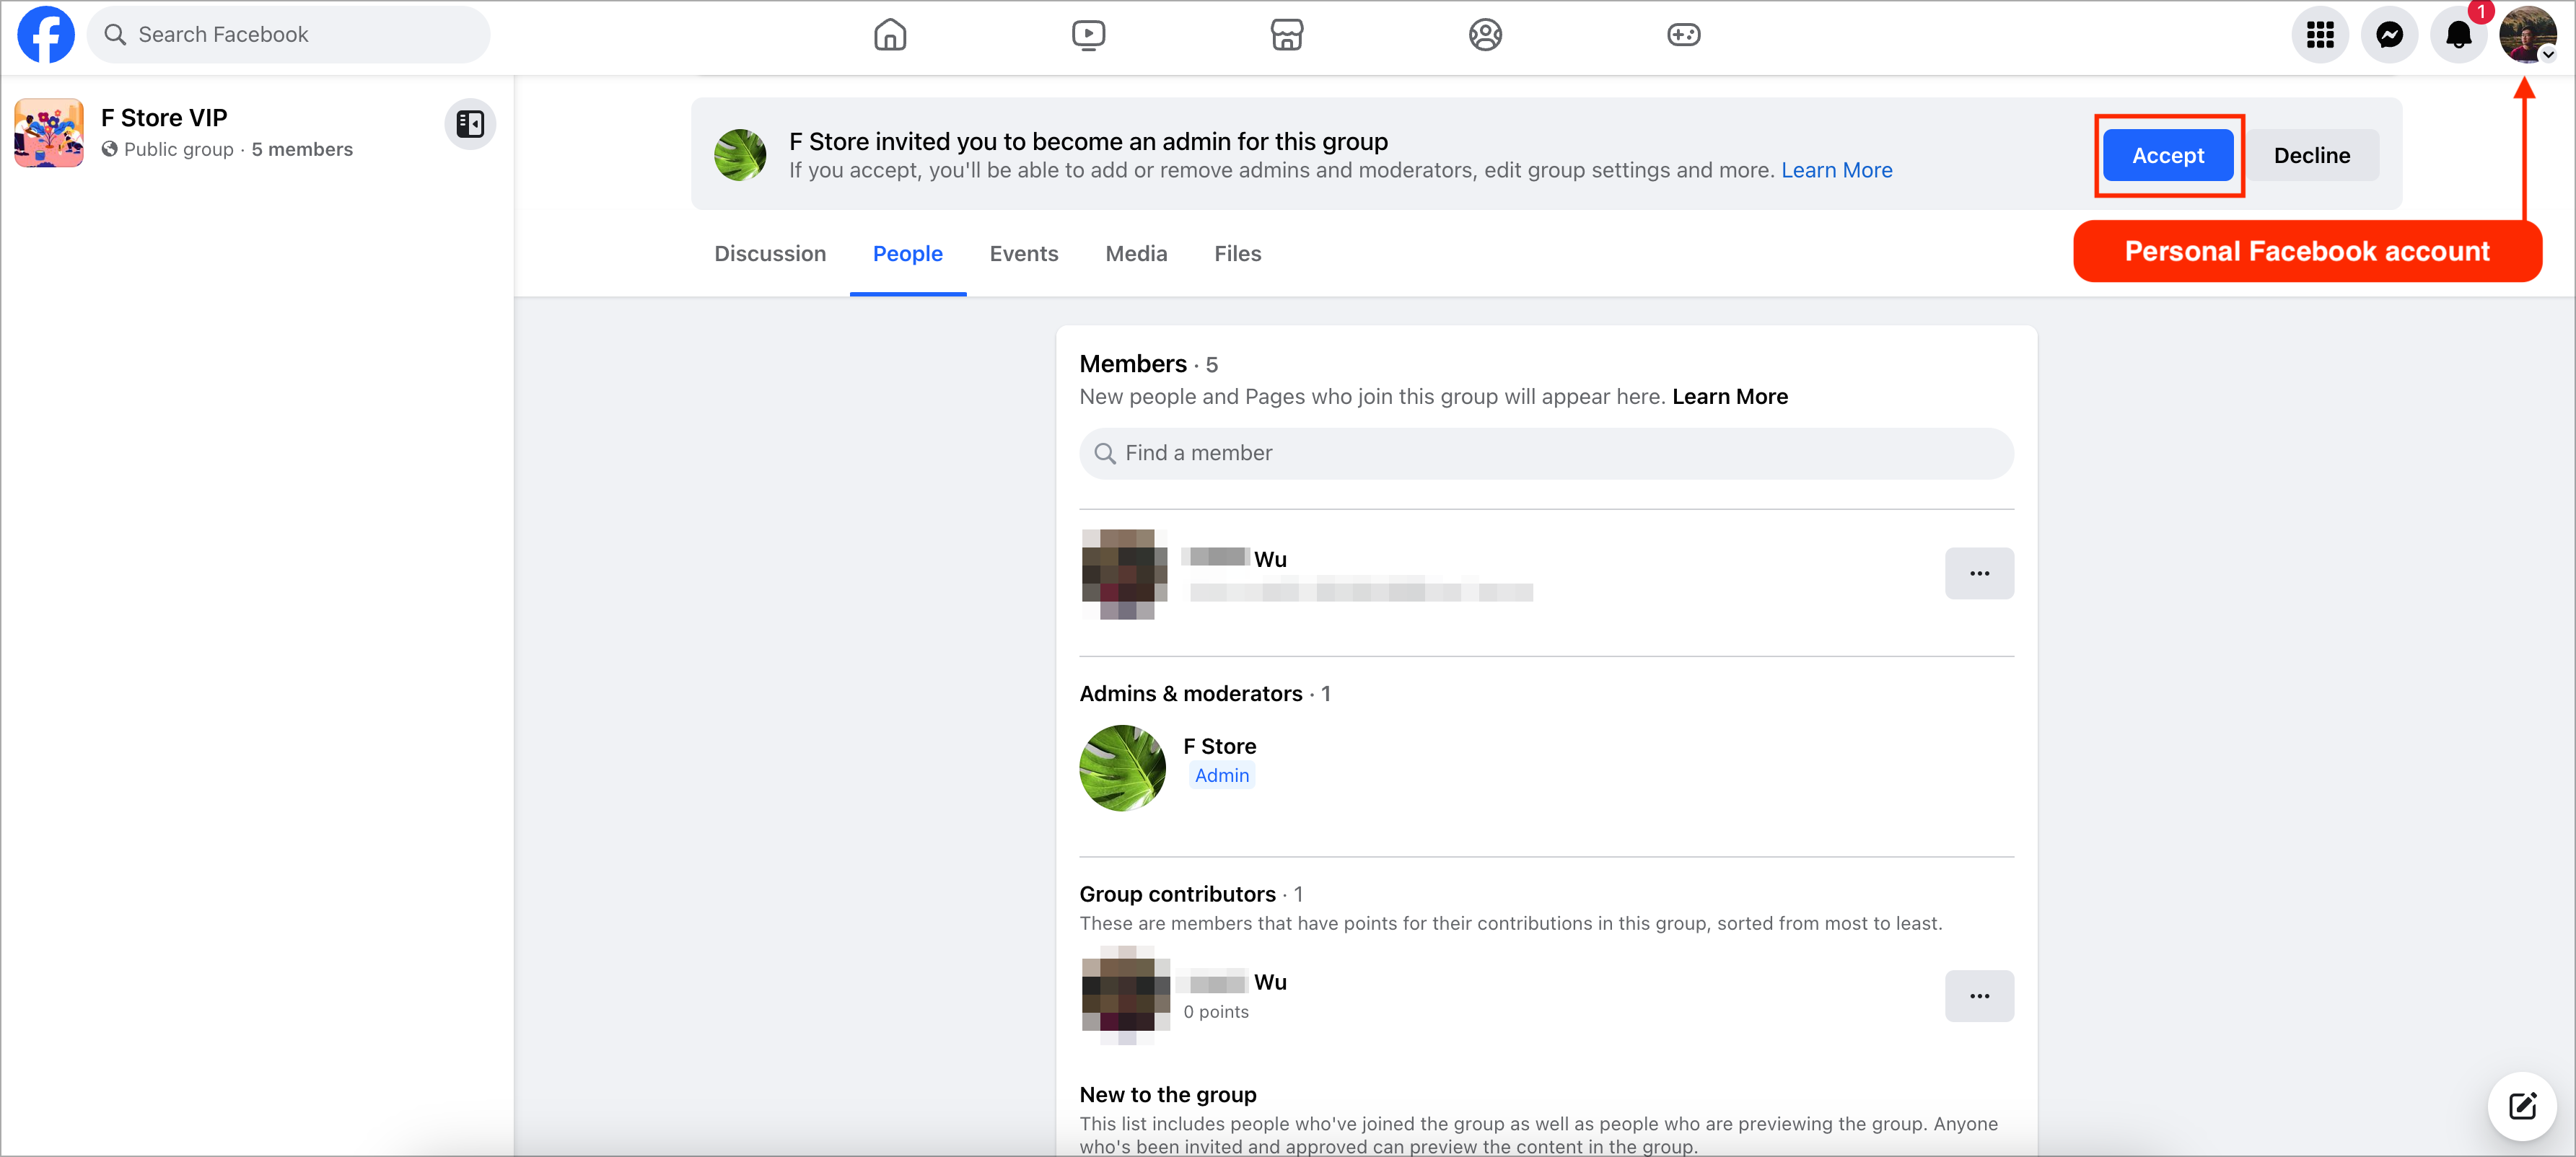Click the 5 members link
The width and height of the screenshot is (2576, 1157).
point(302,150)
